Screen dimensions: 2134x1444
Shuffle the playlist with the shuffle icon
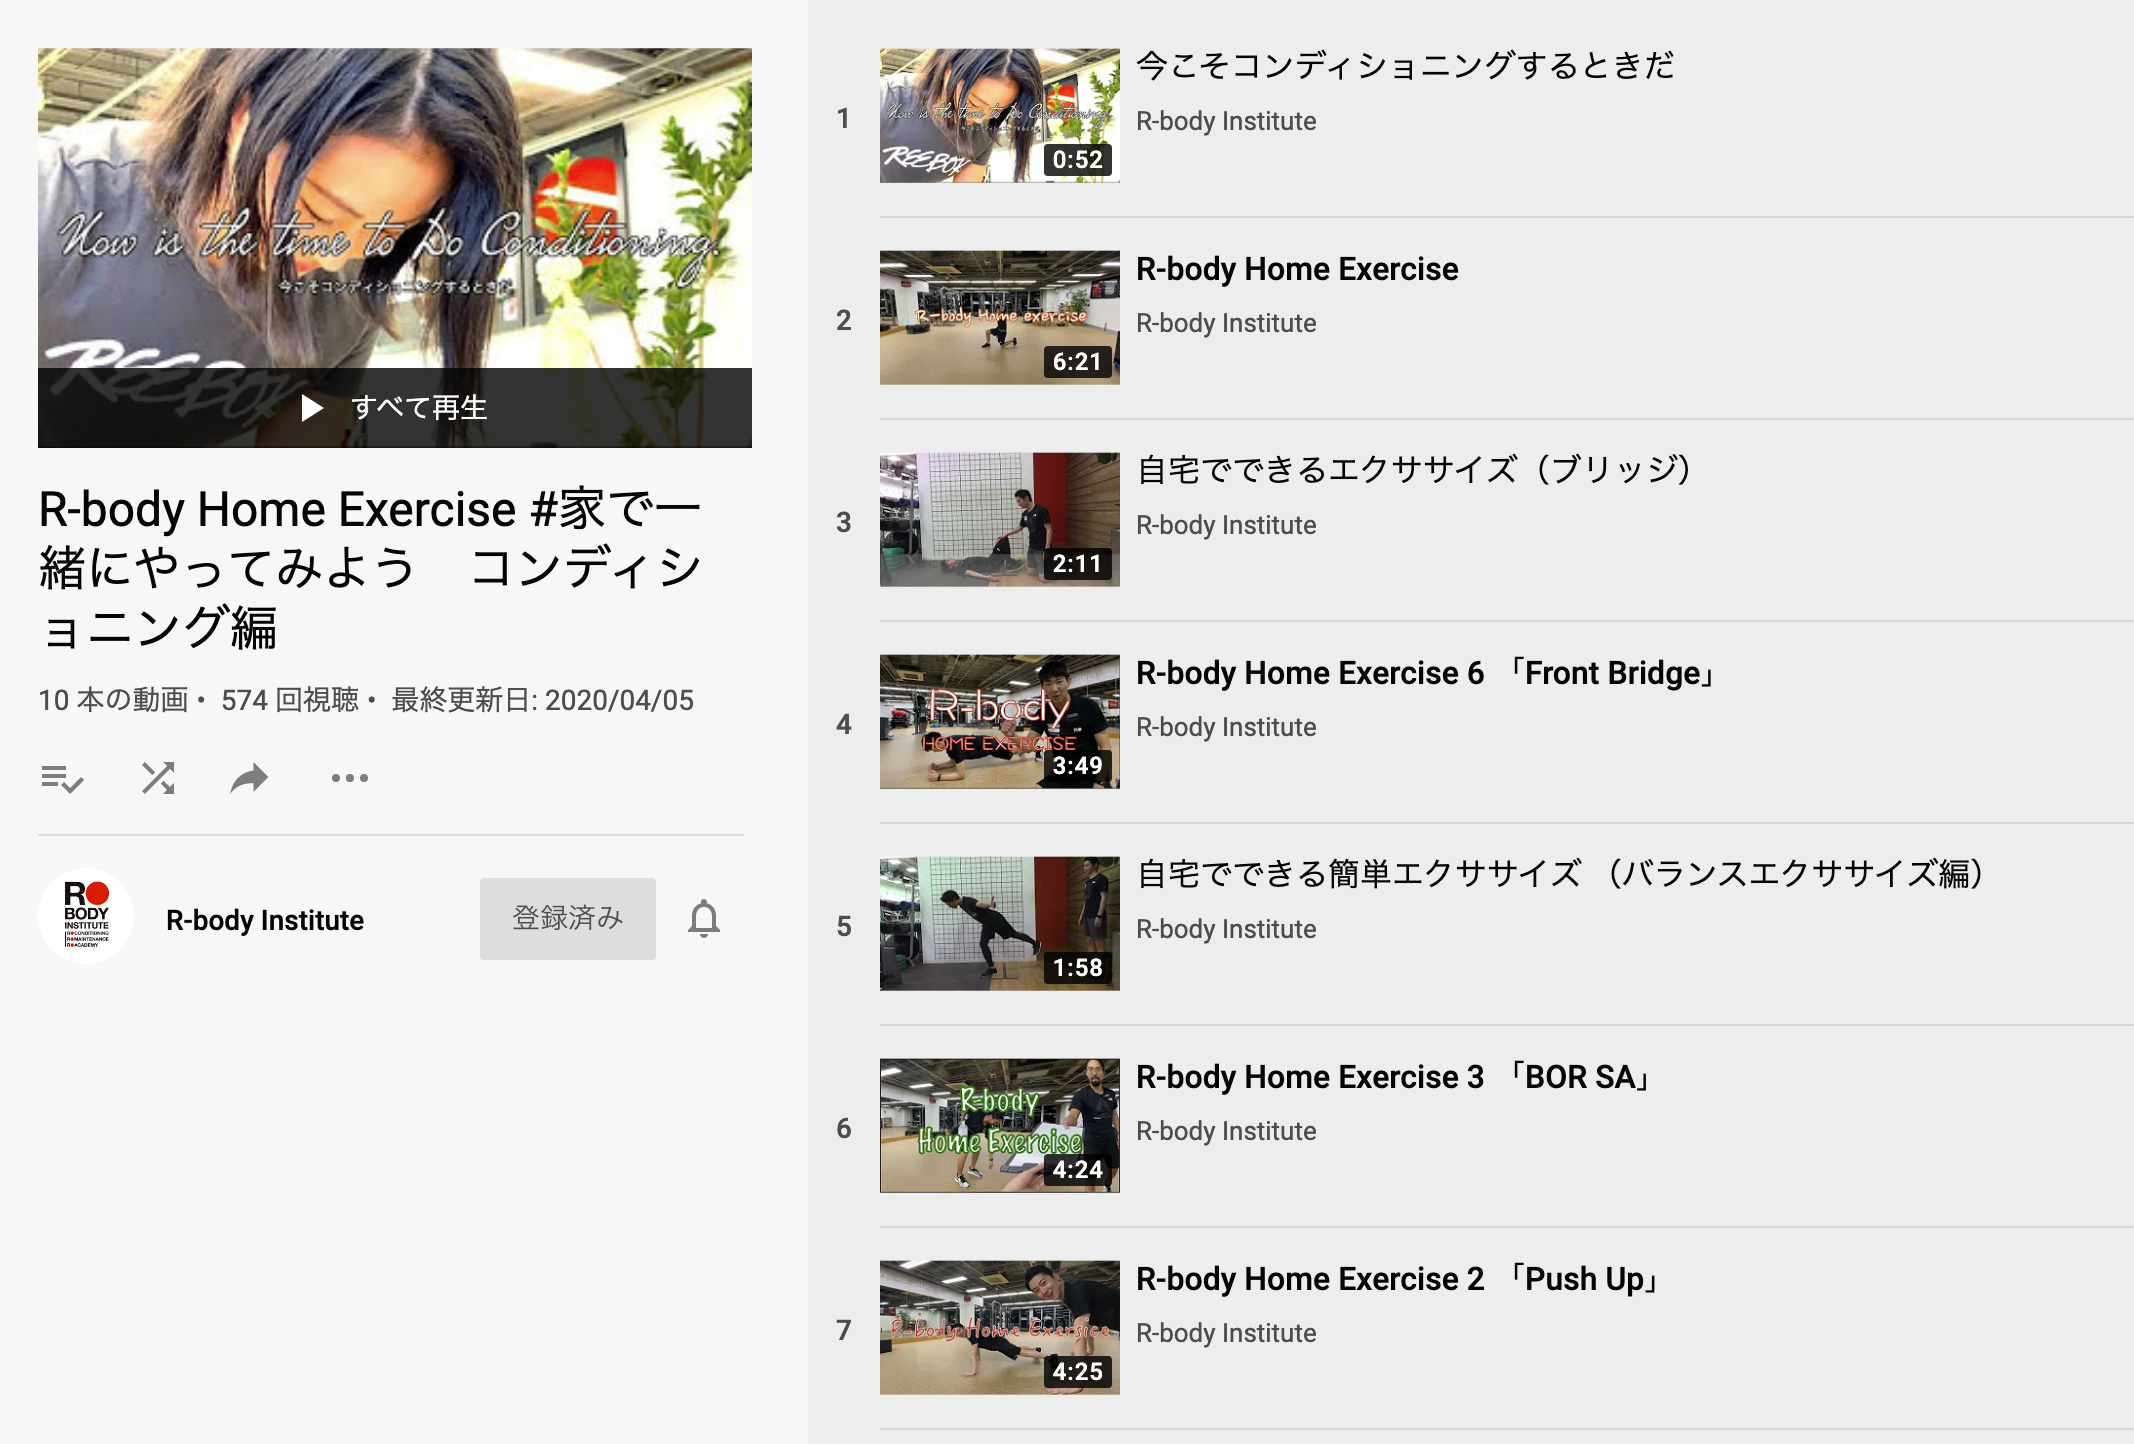158,778
